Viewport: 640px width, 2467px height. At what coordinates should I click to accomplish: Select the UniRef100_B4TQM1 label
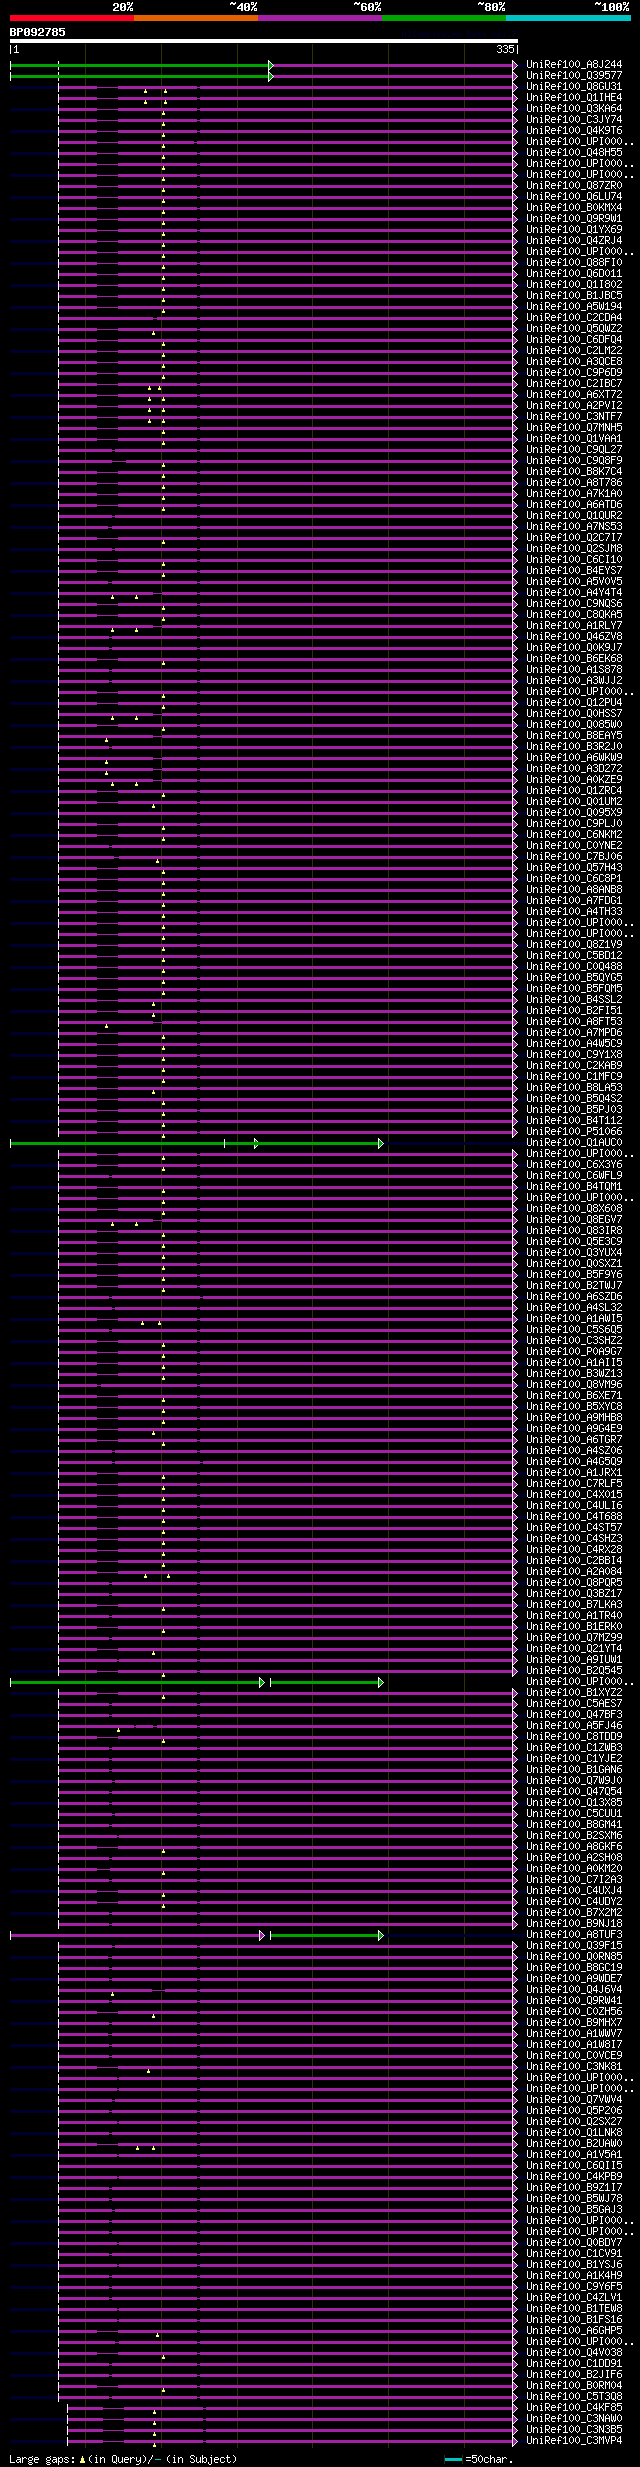(574, 1187)
